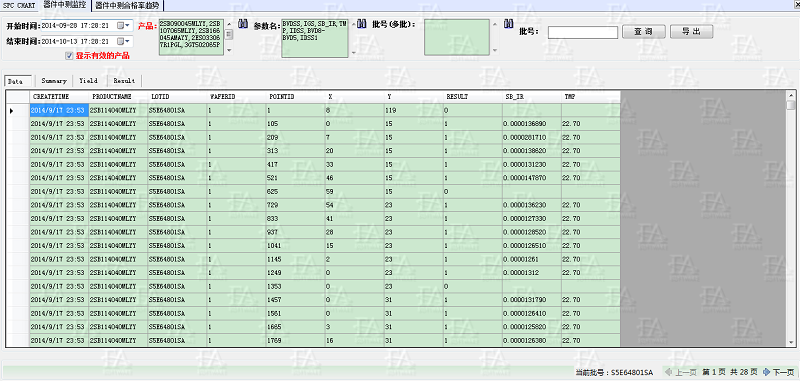Go to next page with 下一页 arrow
Screen dimensions: 800x381
(x=766, y=372)
